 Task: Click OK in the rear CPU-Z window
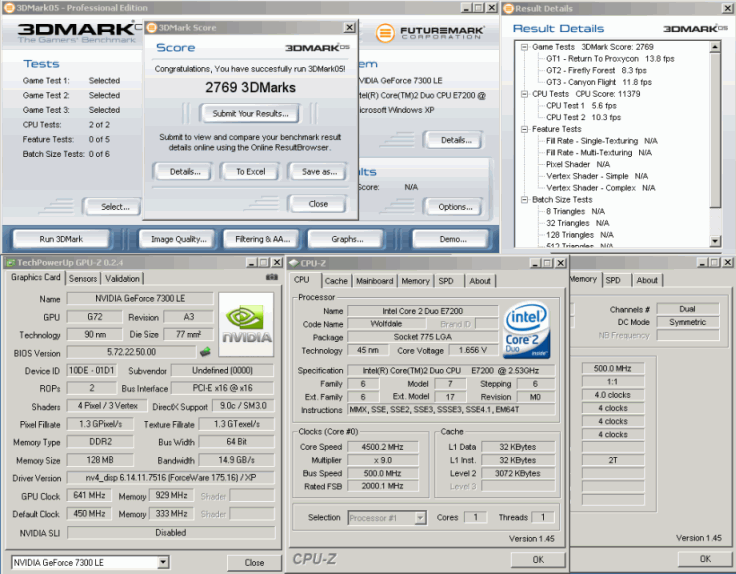pos(705,559)
